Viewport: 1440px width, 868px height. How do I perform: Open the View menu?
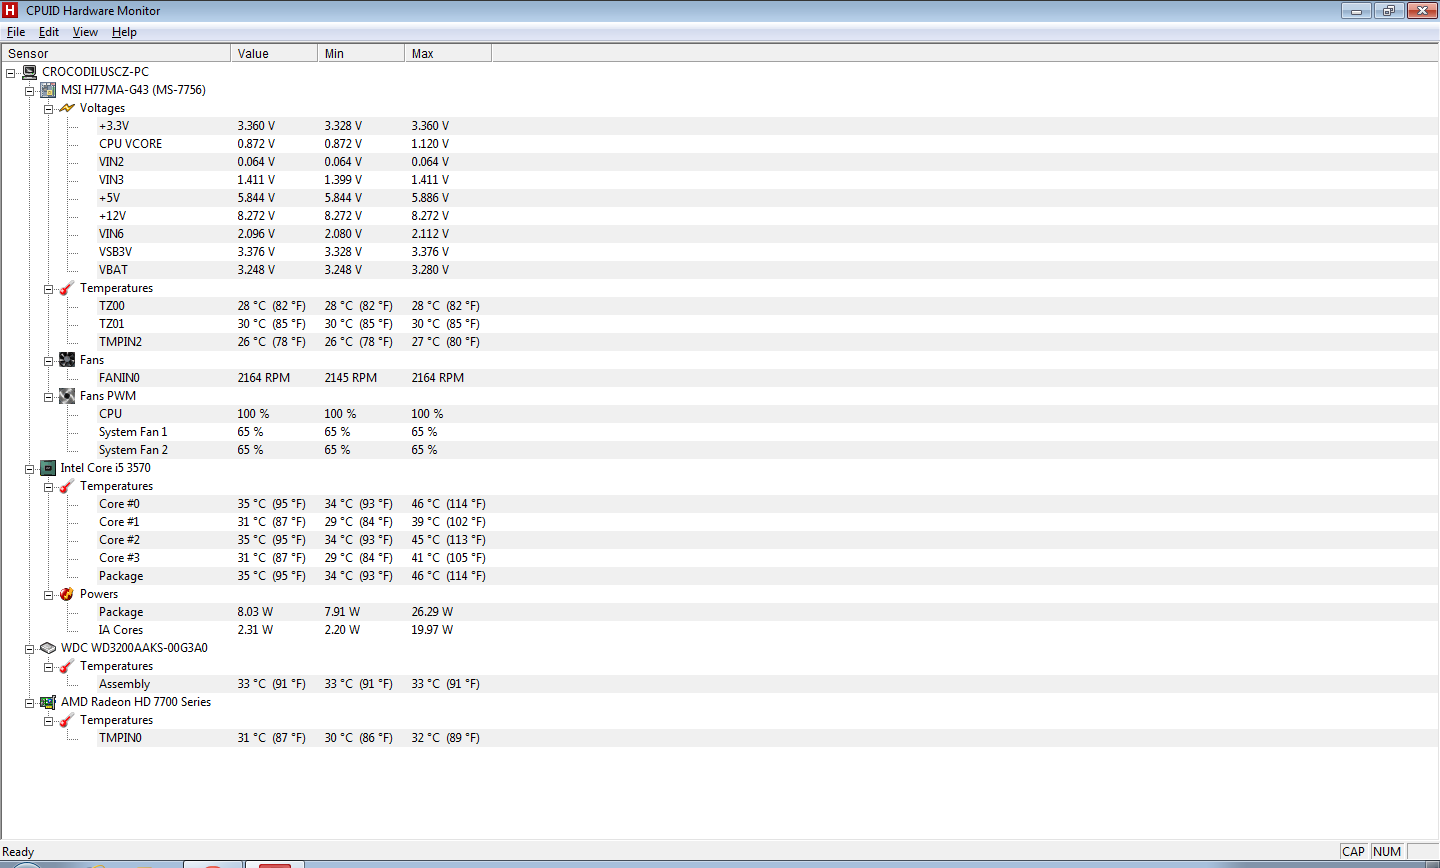[85, 32]
